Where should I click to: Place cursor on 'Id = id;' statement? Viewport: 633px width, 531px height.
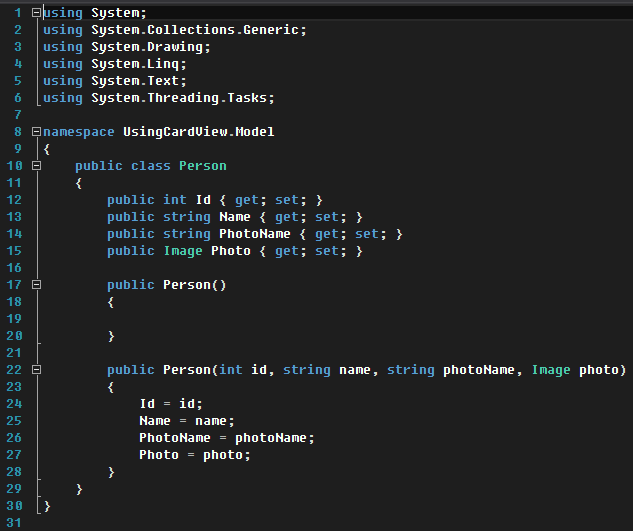pyautogui.click(x=171, y=404)
